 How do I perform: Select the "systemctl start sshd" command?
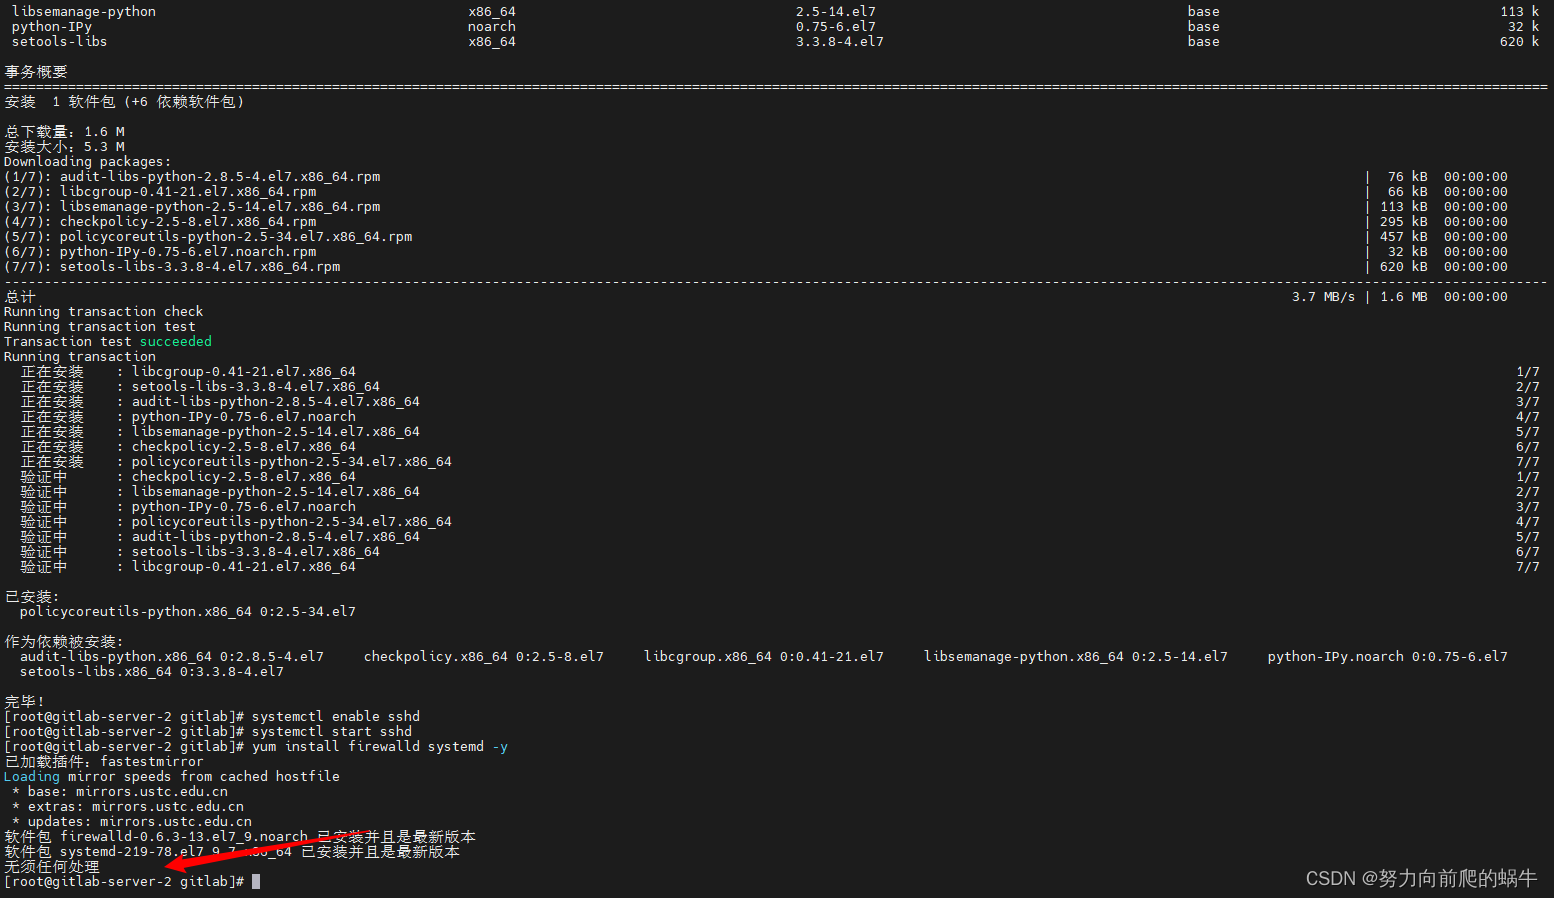[x=332, y=732]
